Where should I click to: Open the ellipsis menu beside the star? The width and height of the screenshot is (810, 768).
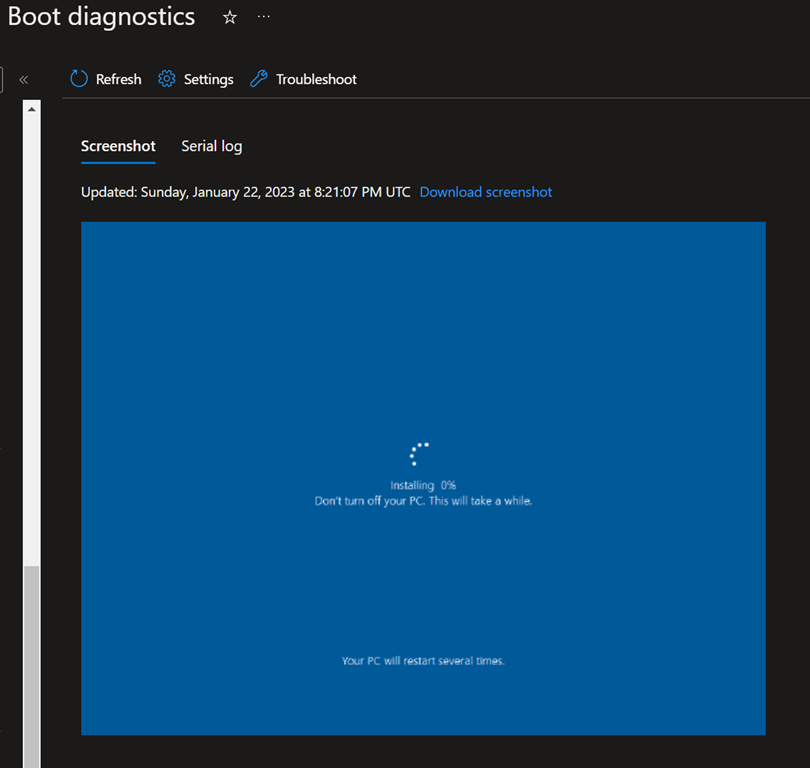(263, 17)
